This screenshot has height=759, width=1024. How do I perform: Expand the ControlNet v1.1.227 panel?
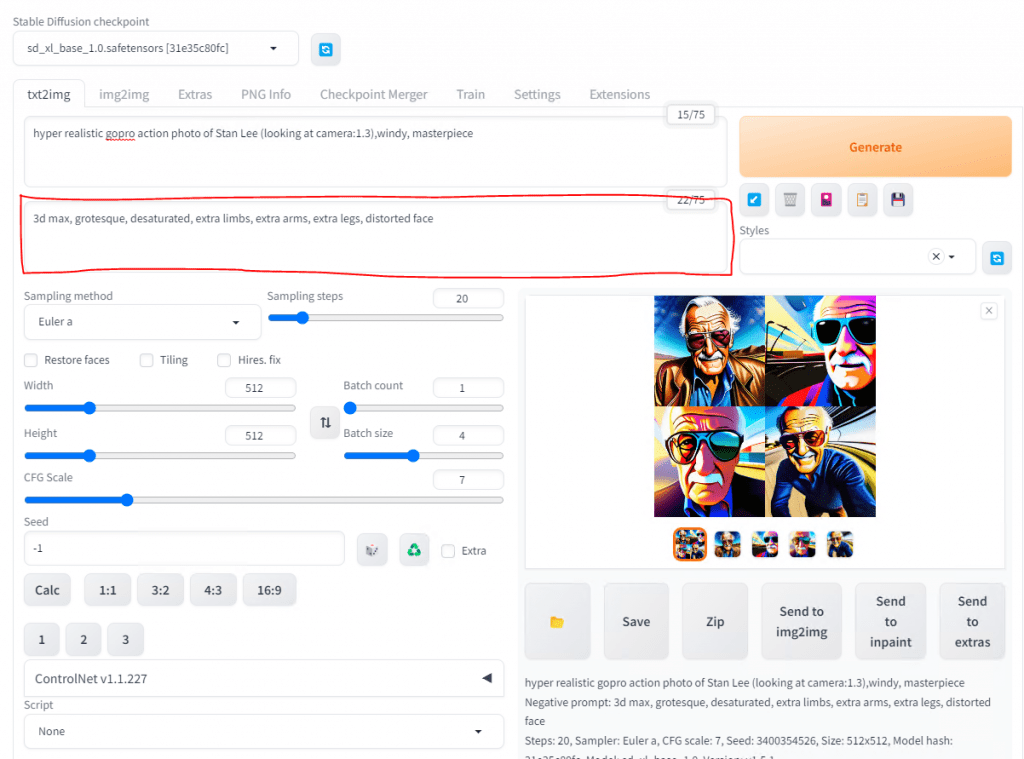tap(264, 679)
